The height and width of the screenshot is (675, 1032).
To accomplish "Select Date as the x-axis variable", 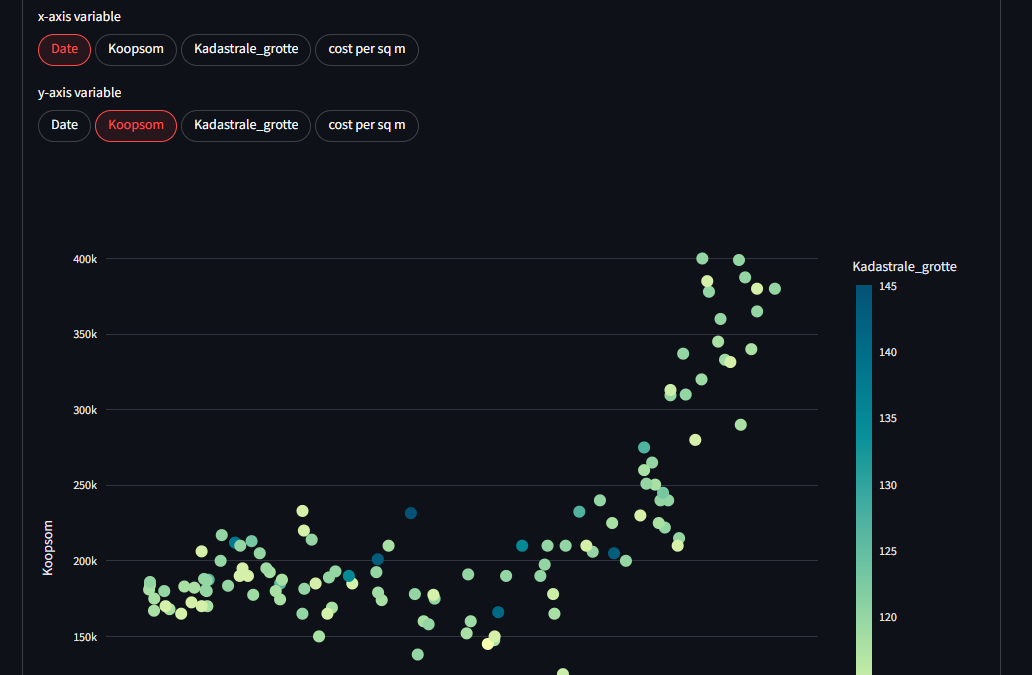I will tap(64, 49).
